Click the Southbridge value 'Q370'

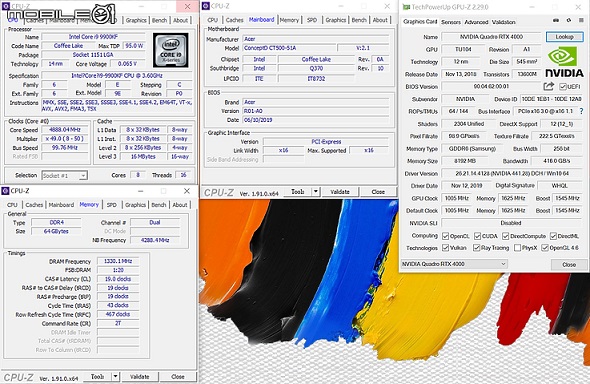316,68
